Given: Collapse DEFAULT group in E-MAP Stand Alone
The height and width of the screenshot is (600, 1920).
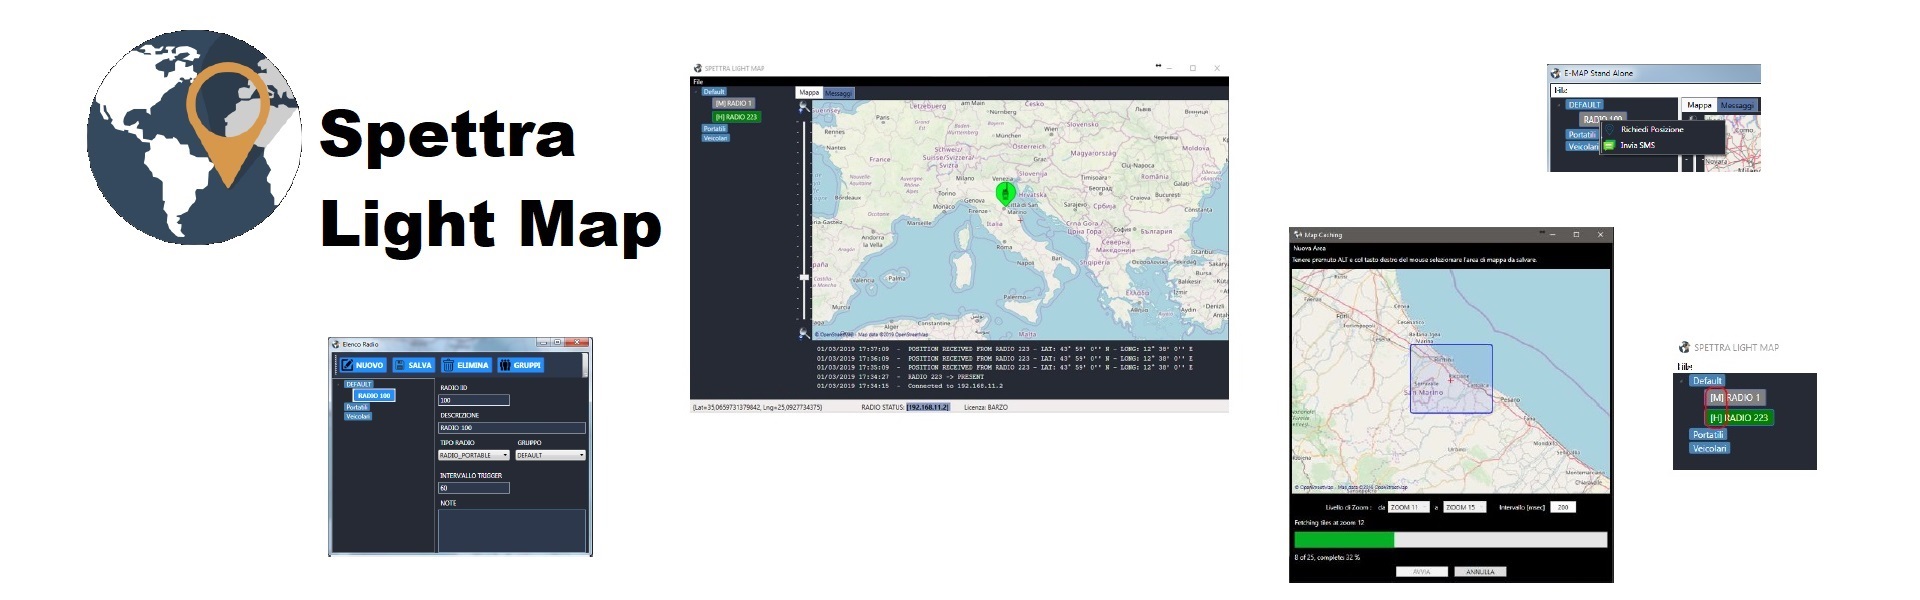Looking at the screenshot, I should coord(1559,105).
